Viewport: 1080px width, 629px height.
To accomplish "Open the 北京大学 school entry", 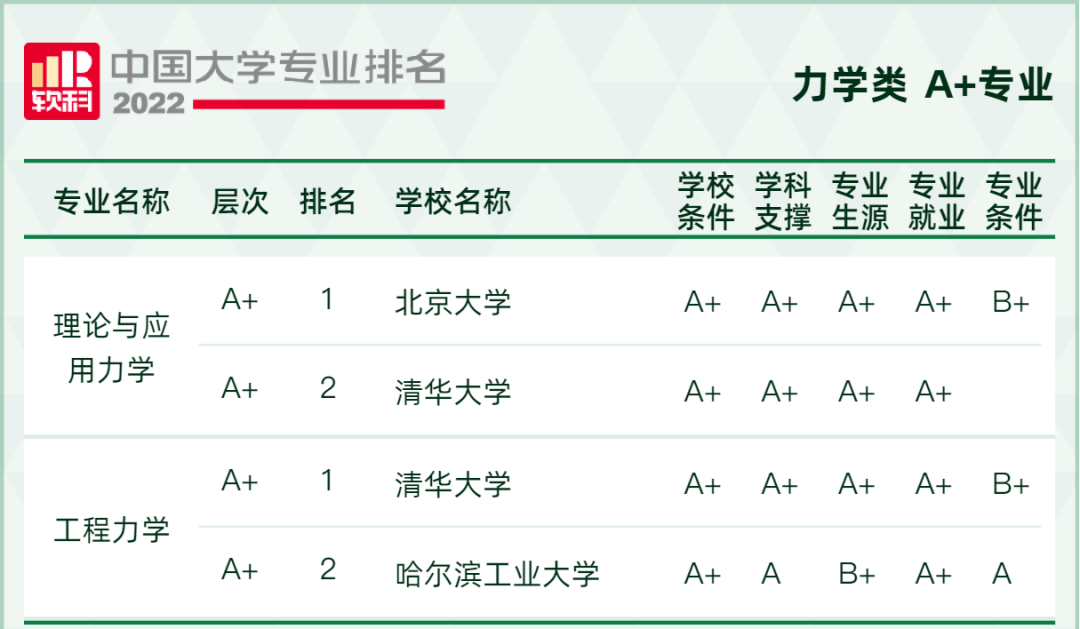I will tap(453, 302).
